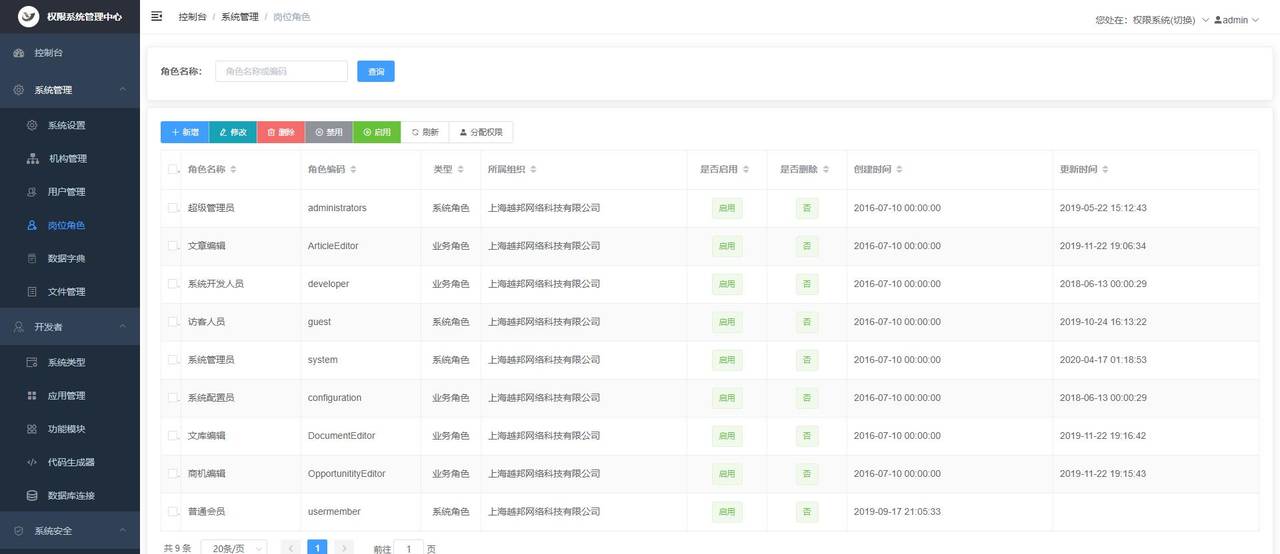Screen dimensions: 1280x554
Task: Check the box for 超级管理员 row
Action: click(173, 208)
